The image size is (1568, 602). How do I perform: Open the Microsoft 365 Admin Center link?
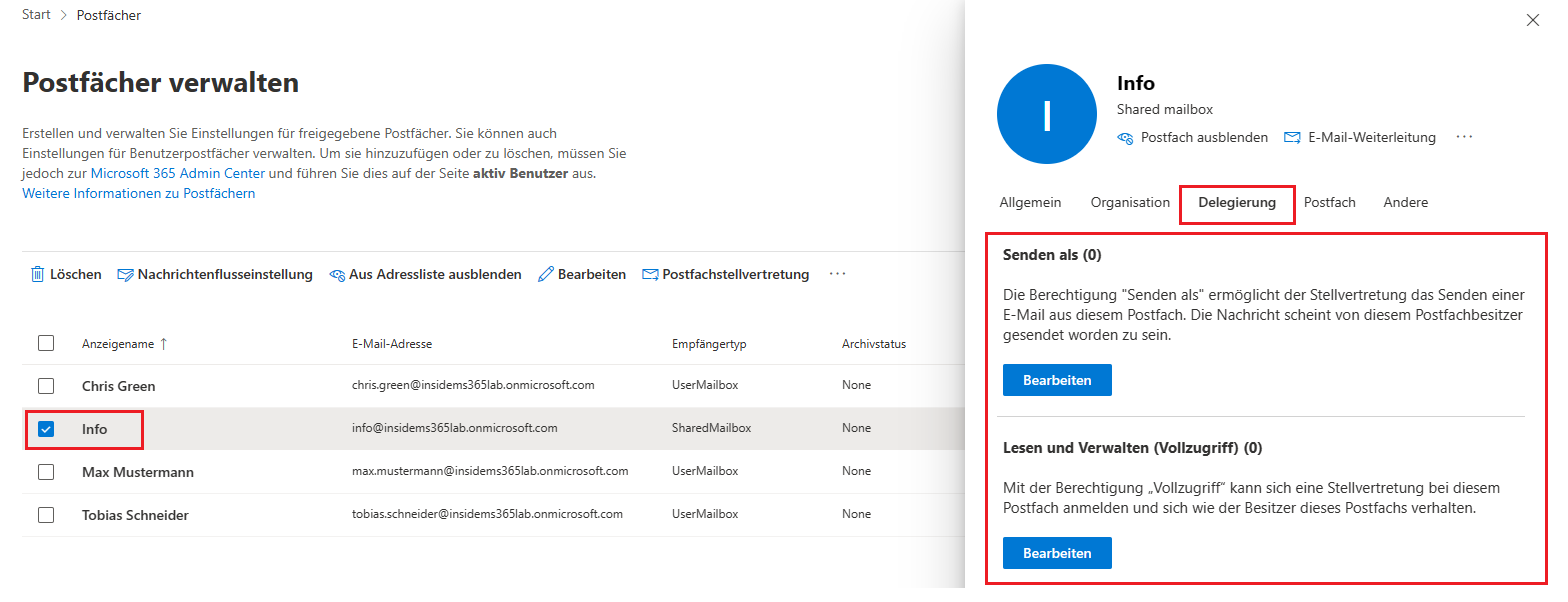pos(178,173)
